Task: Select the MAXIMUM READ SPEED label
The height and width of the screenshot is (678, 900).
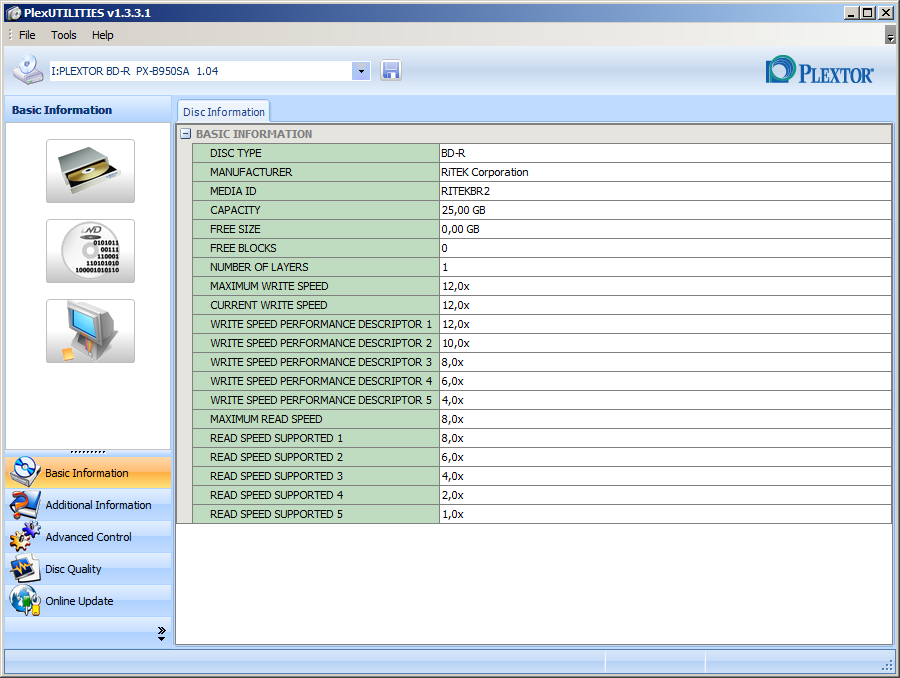Action: tap(316, 419)
